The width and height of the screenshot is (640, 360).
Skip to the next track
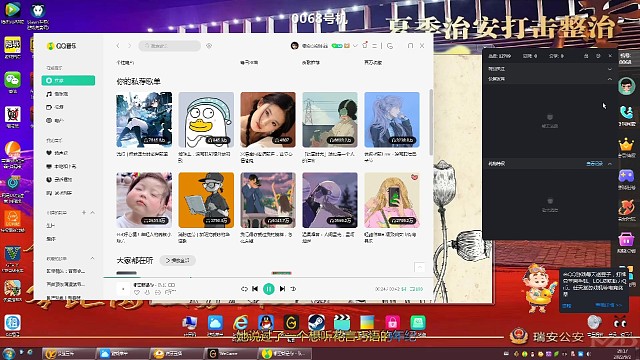[282, 289]
